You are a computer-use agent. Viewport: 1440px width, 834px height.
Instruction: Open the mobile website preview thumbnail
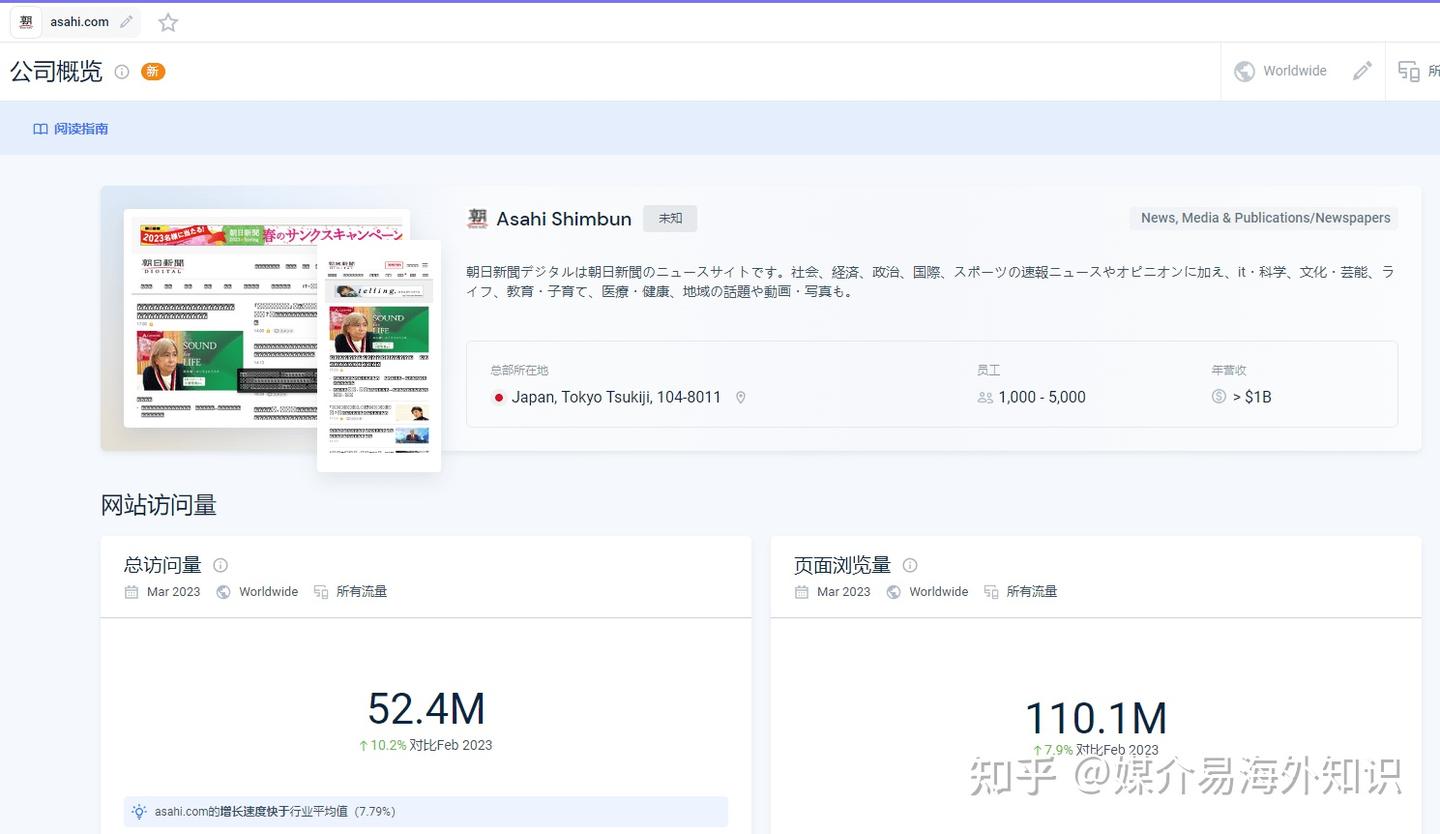point(379,355)
